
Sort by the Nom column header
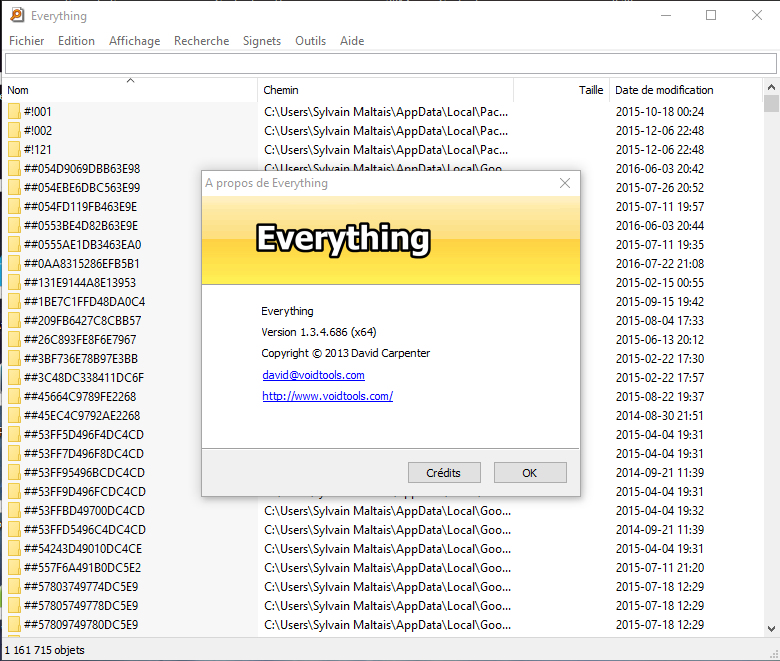(130, 90)
